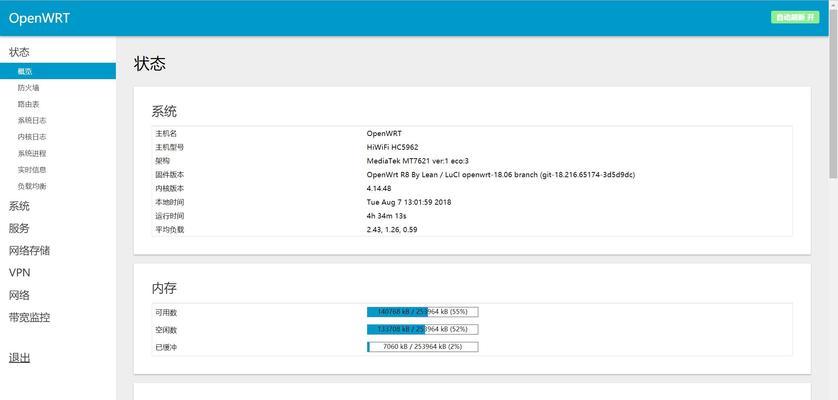Screen dimensions: 838x400
Task: Expand the 网络 sidebar section
Action: pyautogui.click(x=19, y=295)
